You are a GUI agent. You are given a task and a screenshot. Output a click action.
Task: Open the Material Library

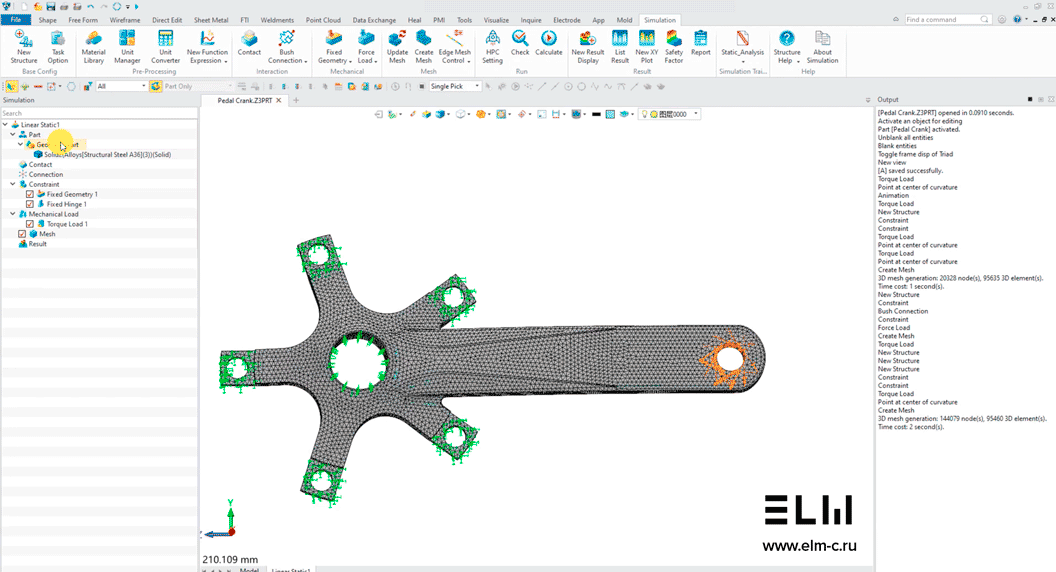[x=93, y=47]
